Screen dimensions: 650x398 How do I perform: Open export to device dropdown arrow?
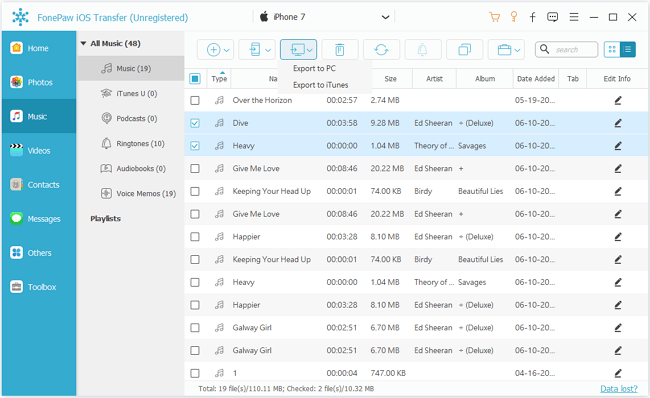click(x=268, y=50)
